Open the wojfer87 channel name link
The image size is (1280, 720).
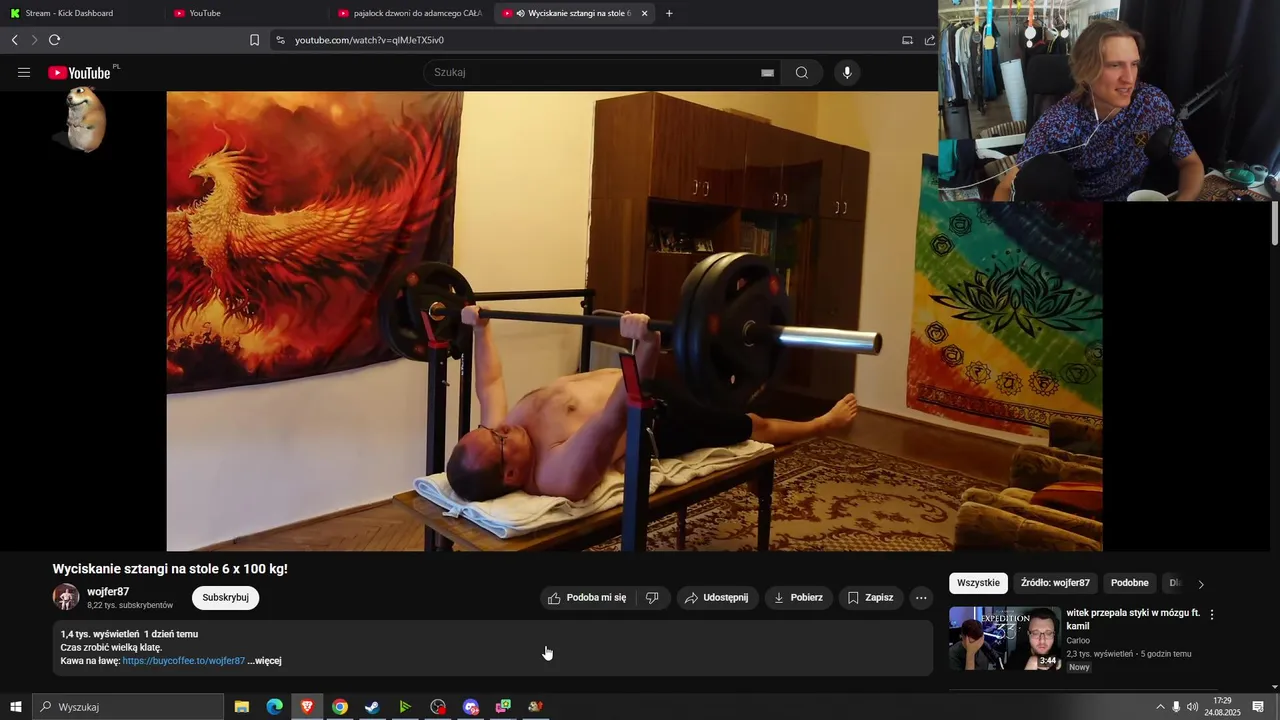pyautogui.click(x=108, y=592)
